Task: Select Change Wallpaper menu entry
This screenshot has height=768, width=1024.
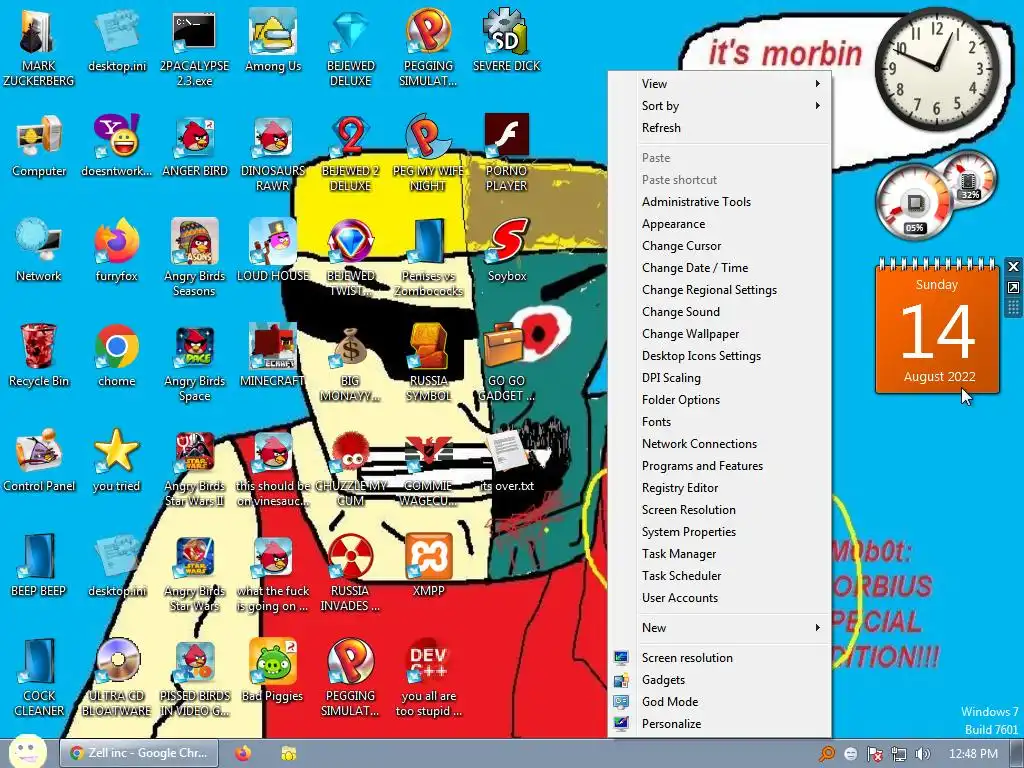Action: [x=720, y=334]
